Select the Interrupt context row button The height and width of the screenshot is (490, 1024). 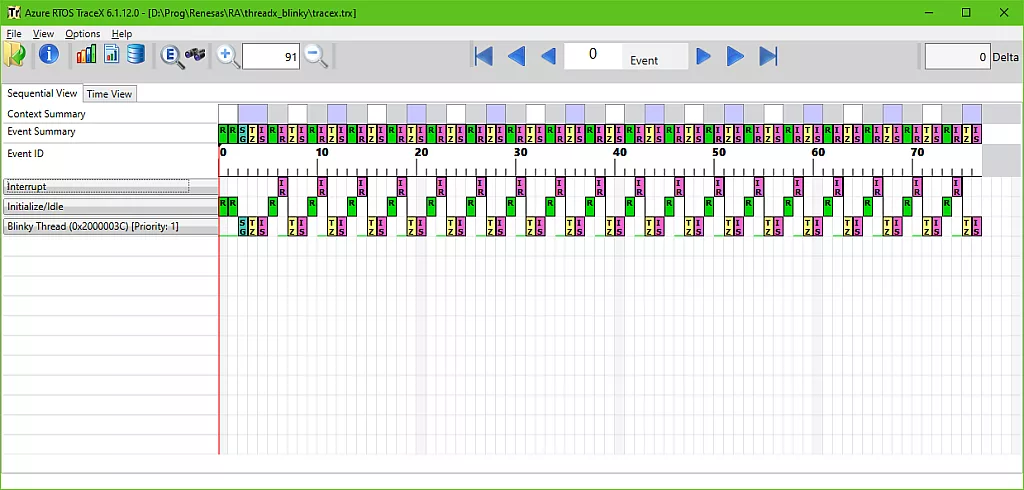coord(110,187)
